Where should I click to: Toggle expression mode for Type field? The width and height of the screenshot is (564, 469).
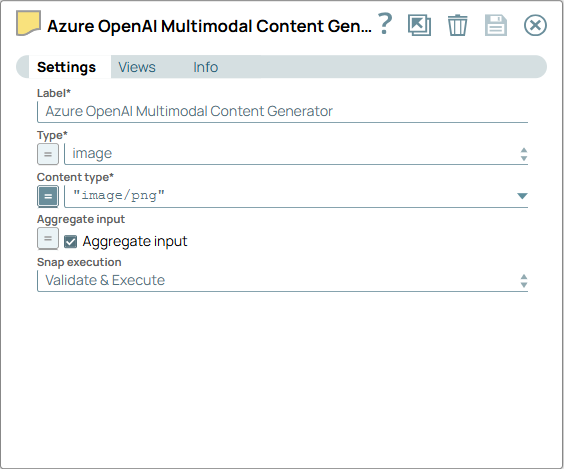click(x=48, y=154)
